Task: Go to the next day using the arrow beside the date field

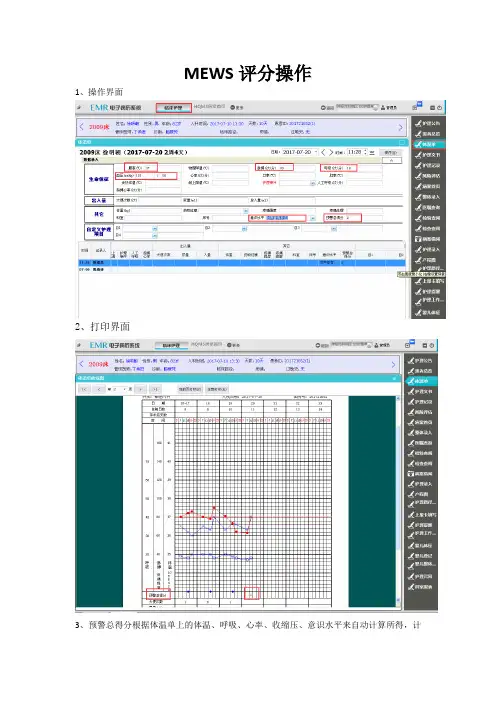Action: (331, 152)
